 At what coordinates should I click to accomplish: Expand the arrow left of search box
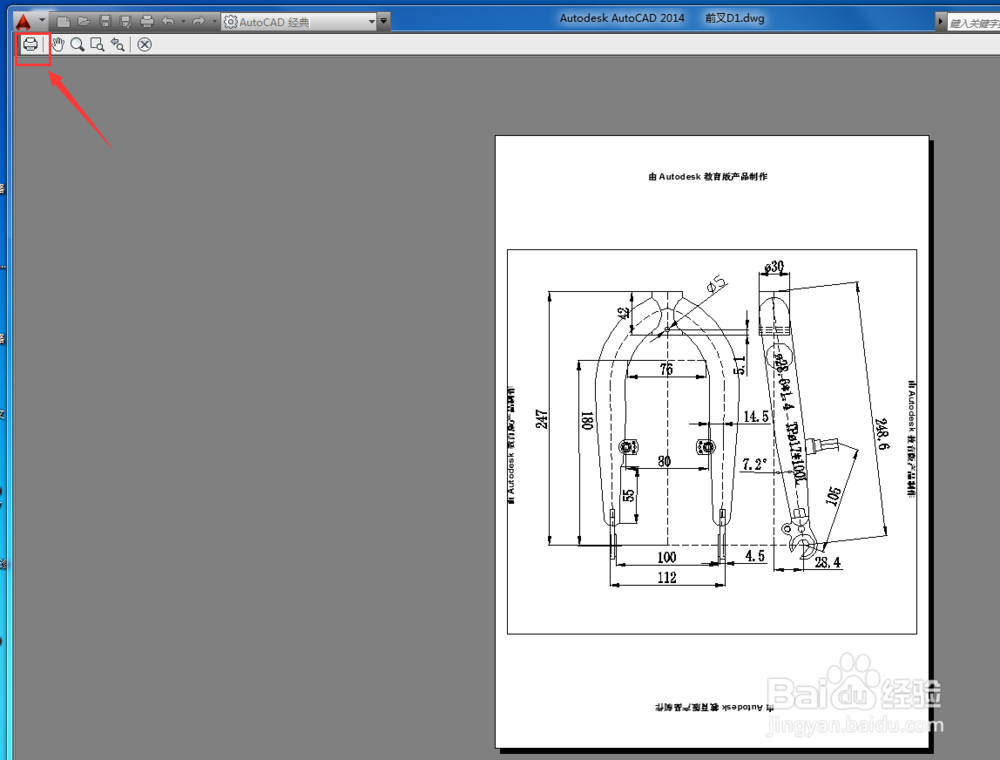940,22
